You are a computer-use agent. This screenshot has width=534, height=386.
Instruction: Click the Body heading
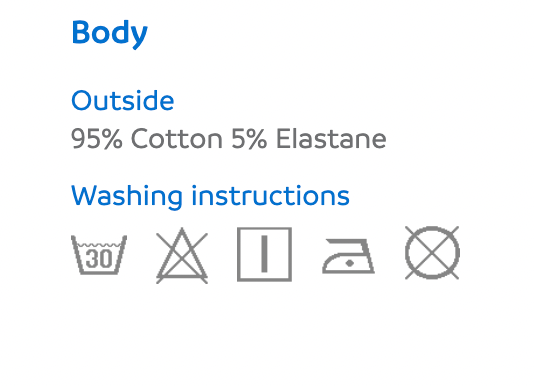(x=109, y=33)
